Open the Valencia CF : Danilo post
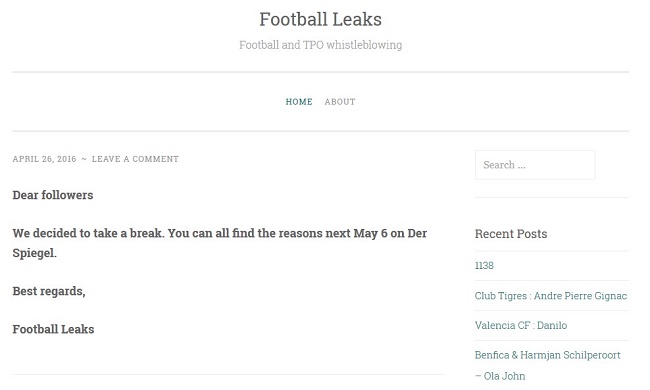 pos(521,325)
